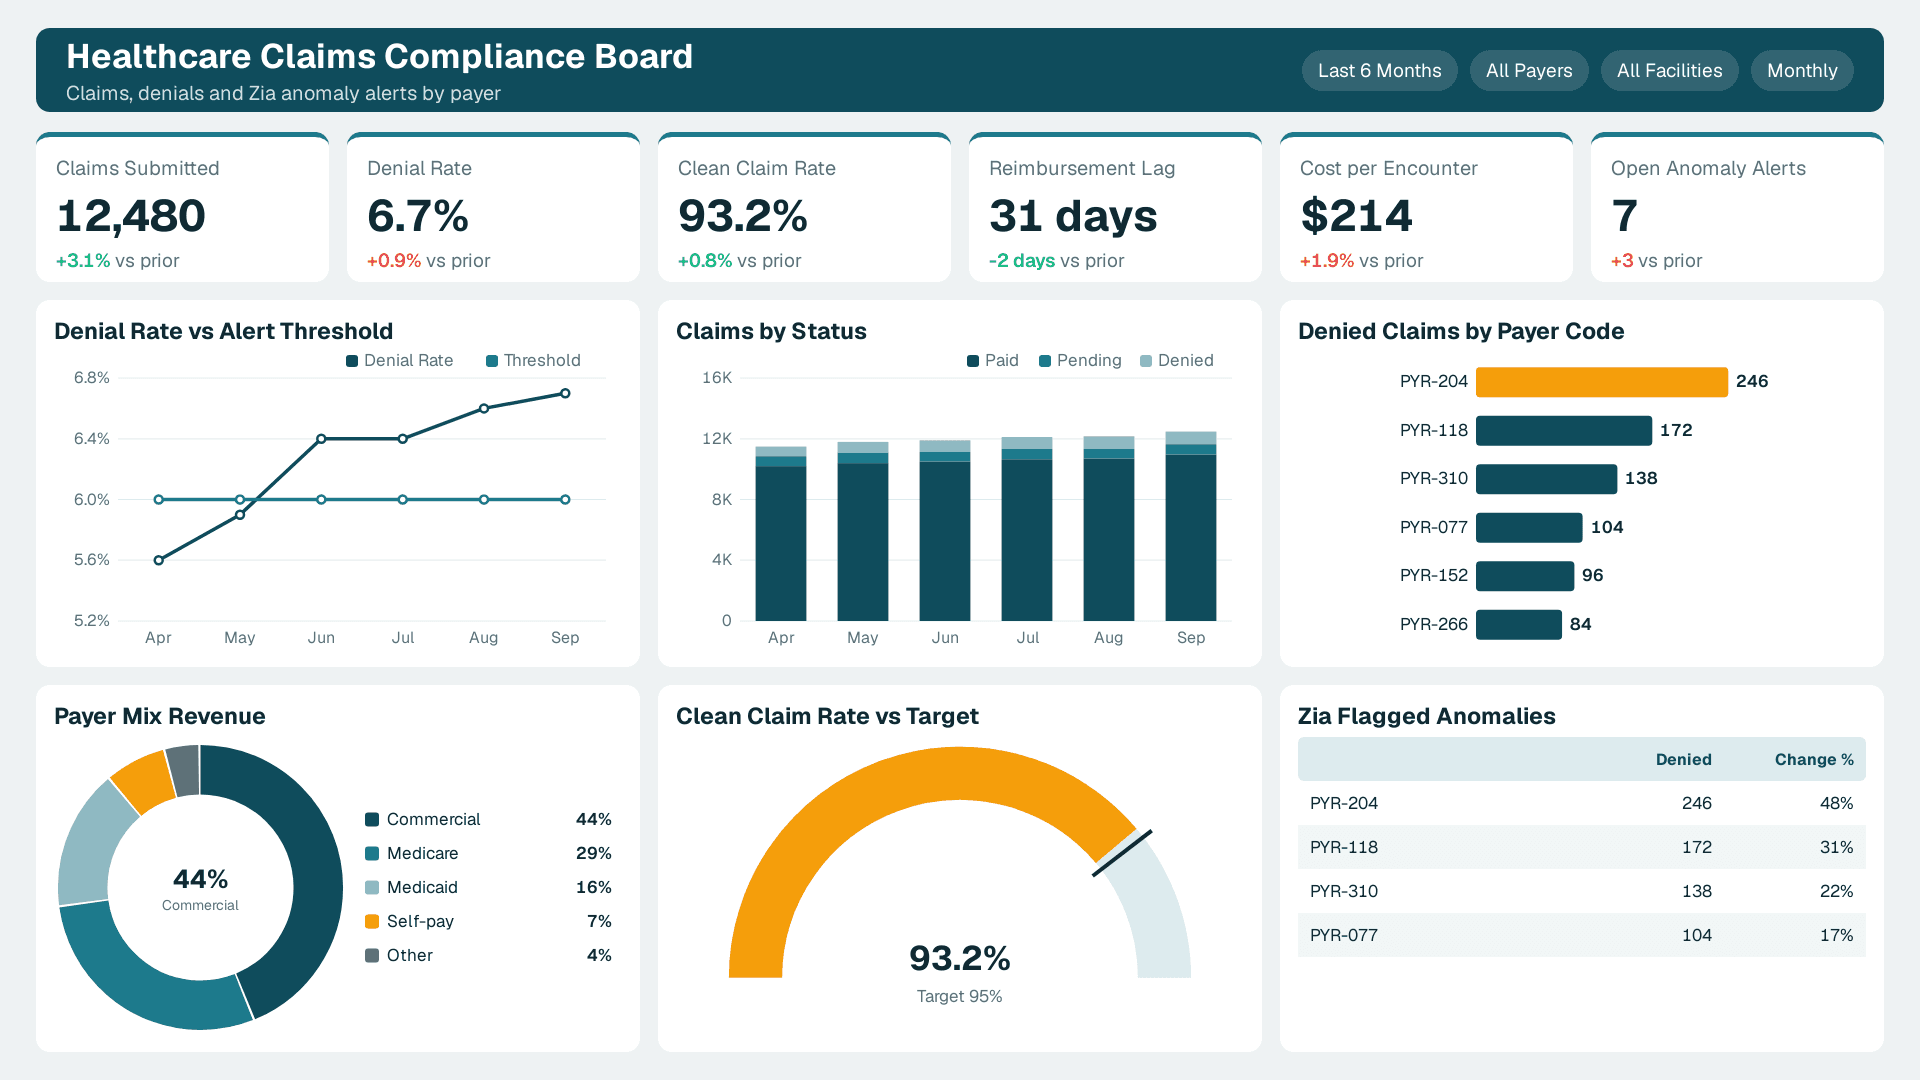The image size is (1920, 1080).
Task: Click the PYR-118 bar in payer chart
Action: [1564, 431]
